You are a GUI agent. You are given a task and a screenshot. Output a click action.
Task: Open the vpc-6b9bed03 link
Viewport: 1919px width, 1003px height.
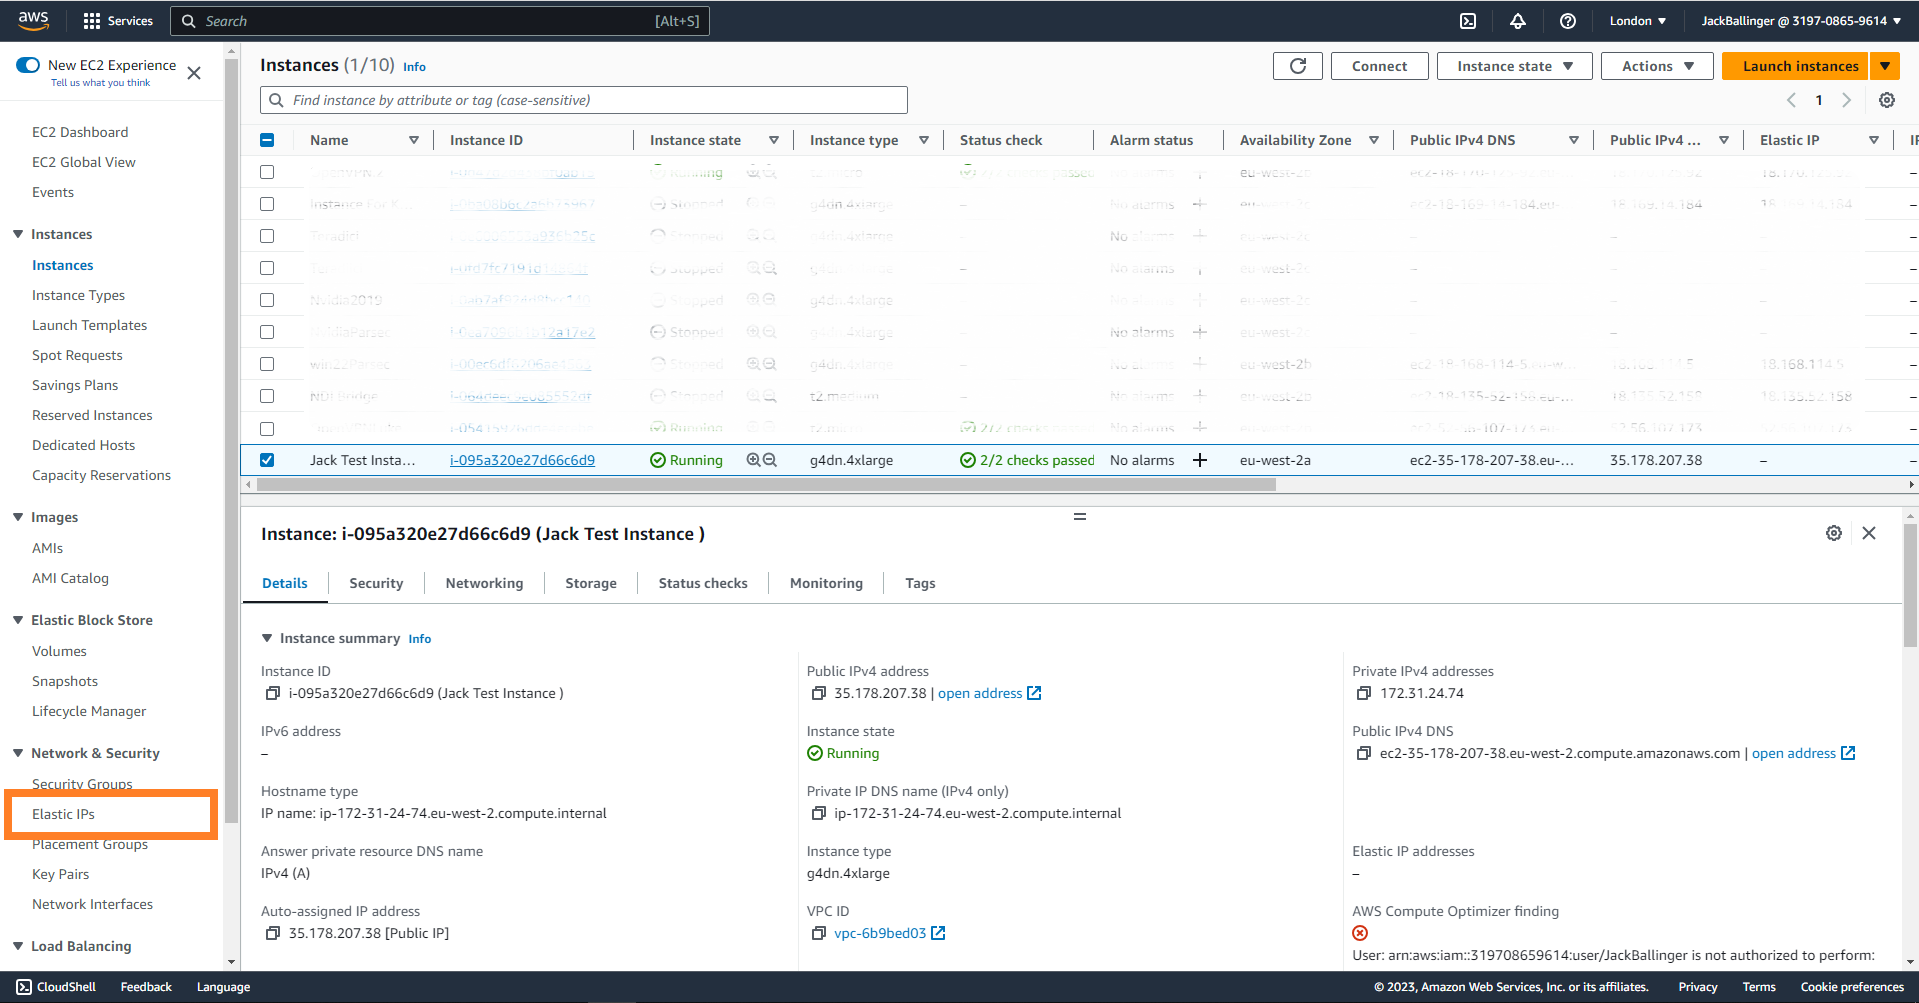pyautogui.click(x=880, y=933)
